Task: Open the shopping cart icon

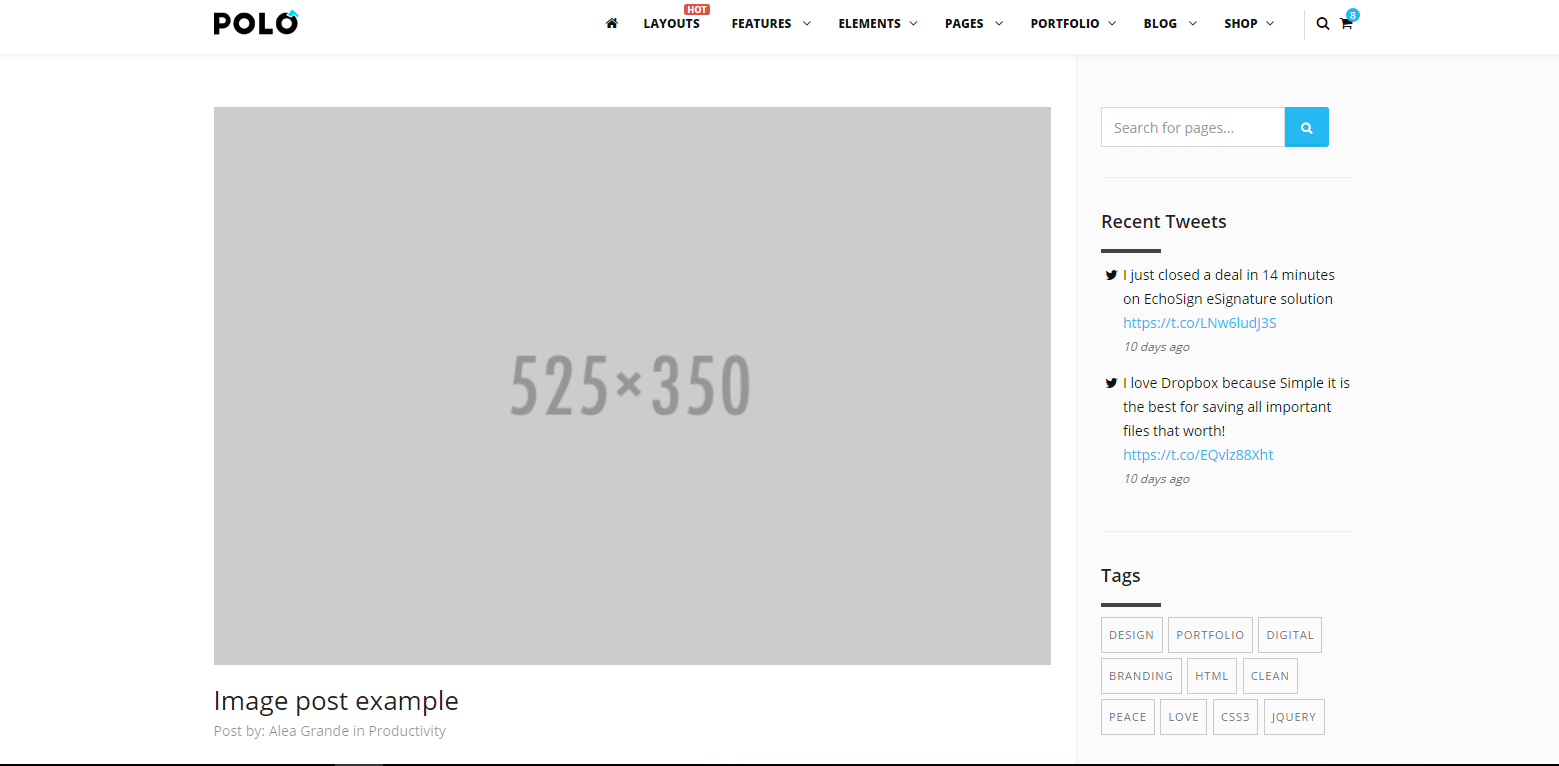Action: (1346, 24)
